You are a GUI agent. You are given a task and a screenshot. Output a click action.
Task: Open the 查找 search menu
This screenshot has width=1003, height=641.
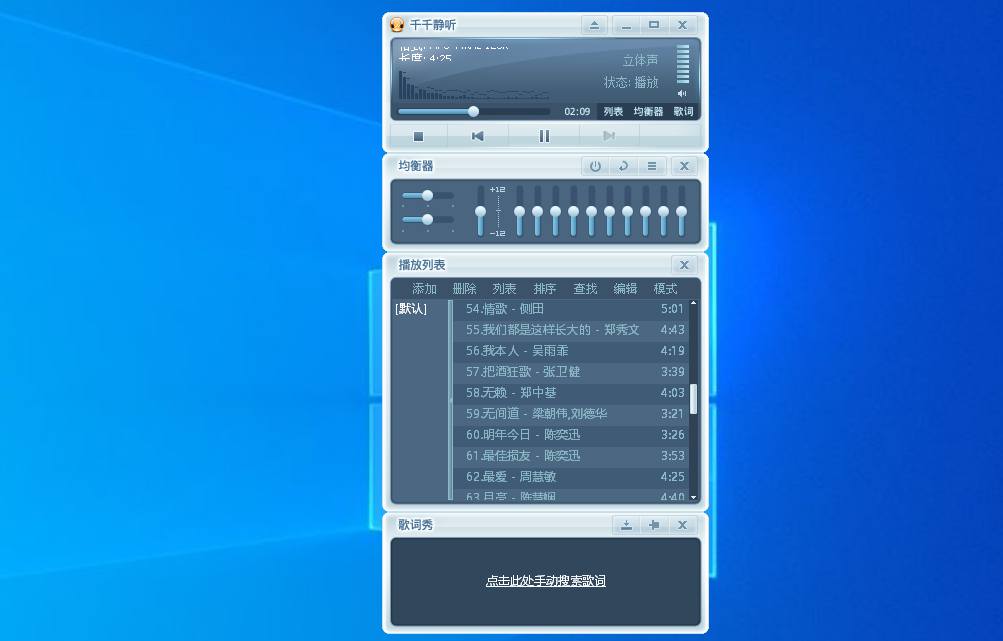584,288
